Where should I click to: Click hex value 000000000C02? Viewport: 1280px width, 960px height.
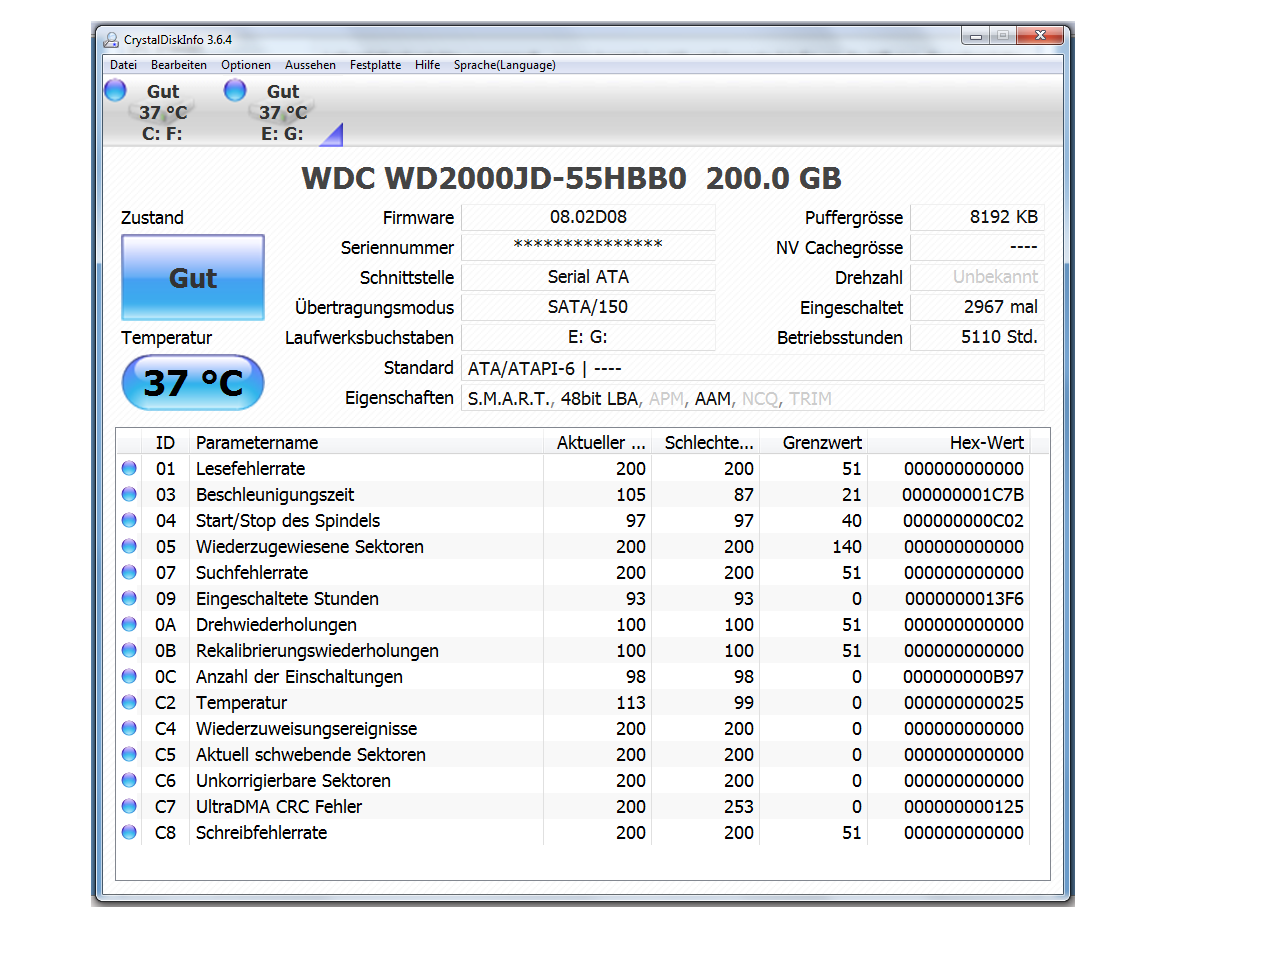coord(963,520)
